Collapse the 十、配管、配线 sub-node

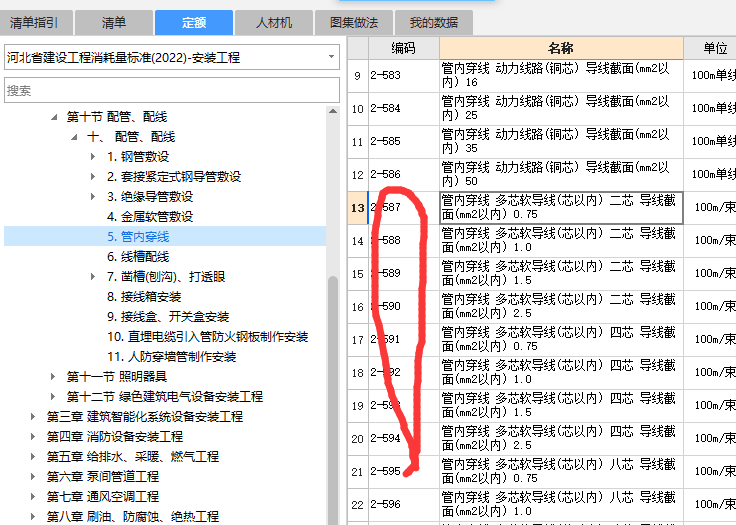click(x=75, y=137)
